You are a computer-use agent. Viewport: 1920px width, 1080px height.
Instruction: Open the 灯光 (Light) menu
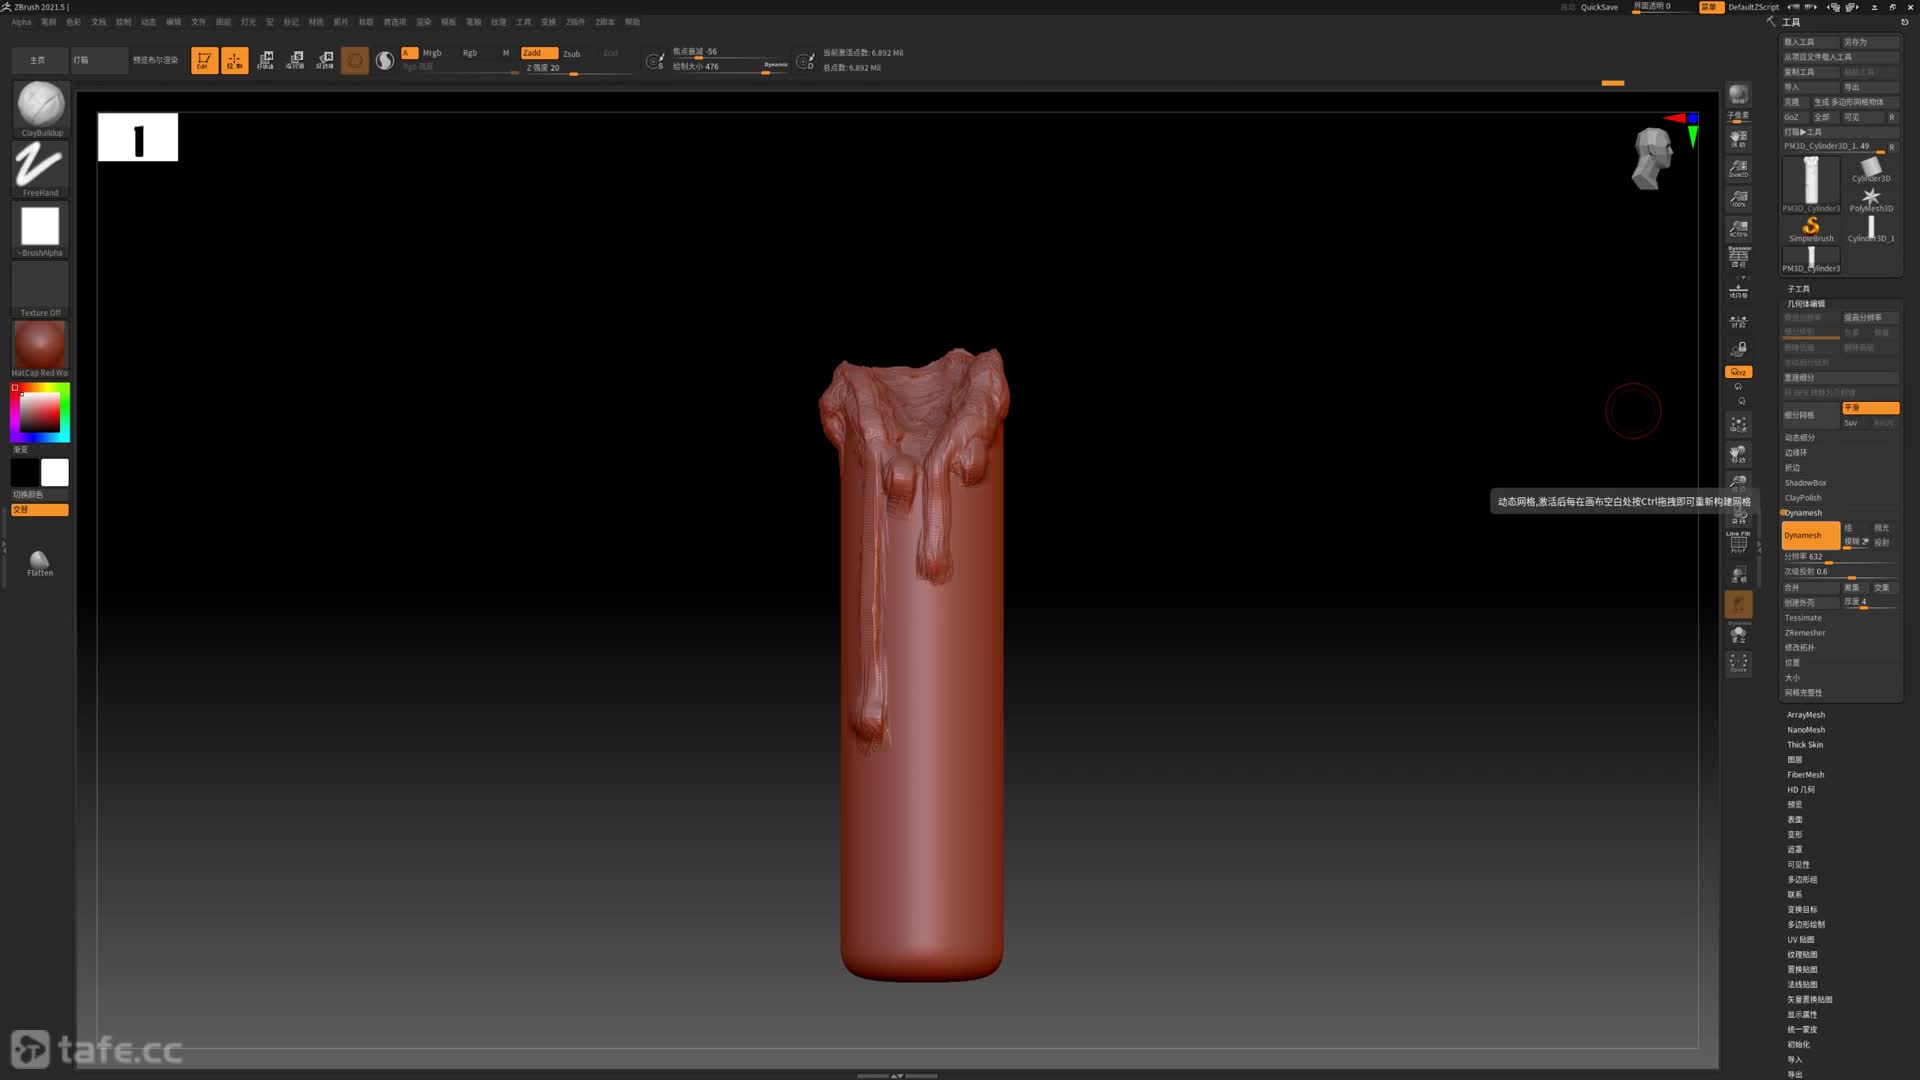248,22
